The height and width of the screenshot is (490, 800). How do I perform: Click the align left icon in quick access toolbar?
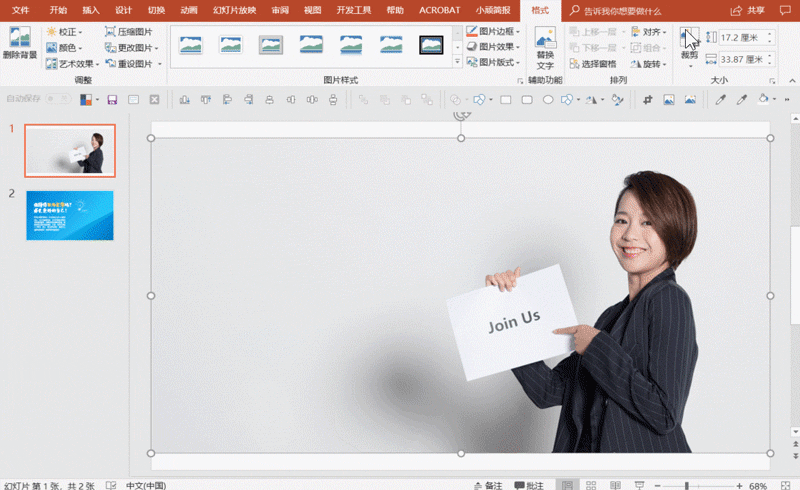point(227,100)
